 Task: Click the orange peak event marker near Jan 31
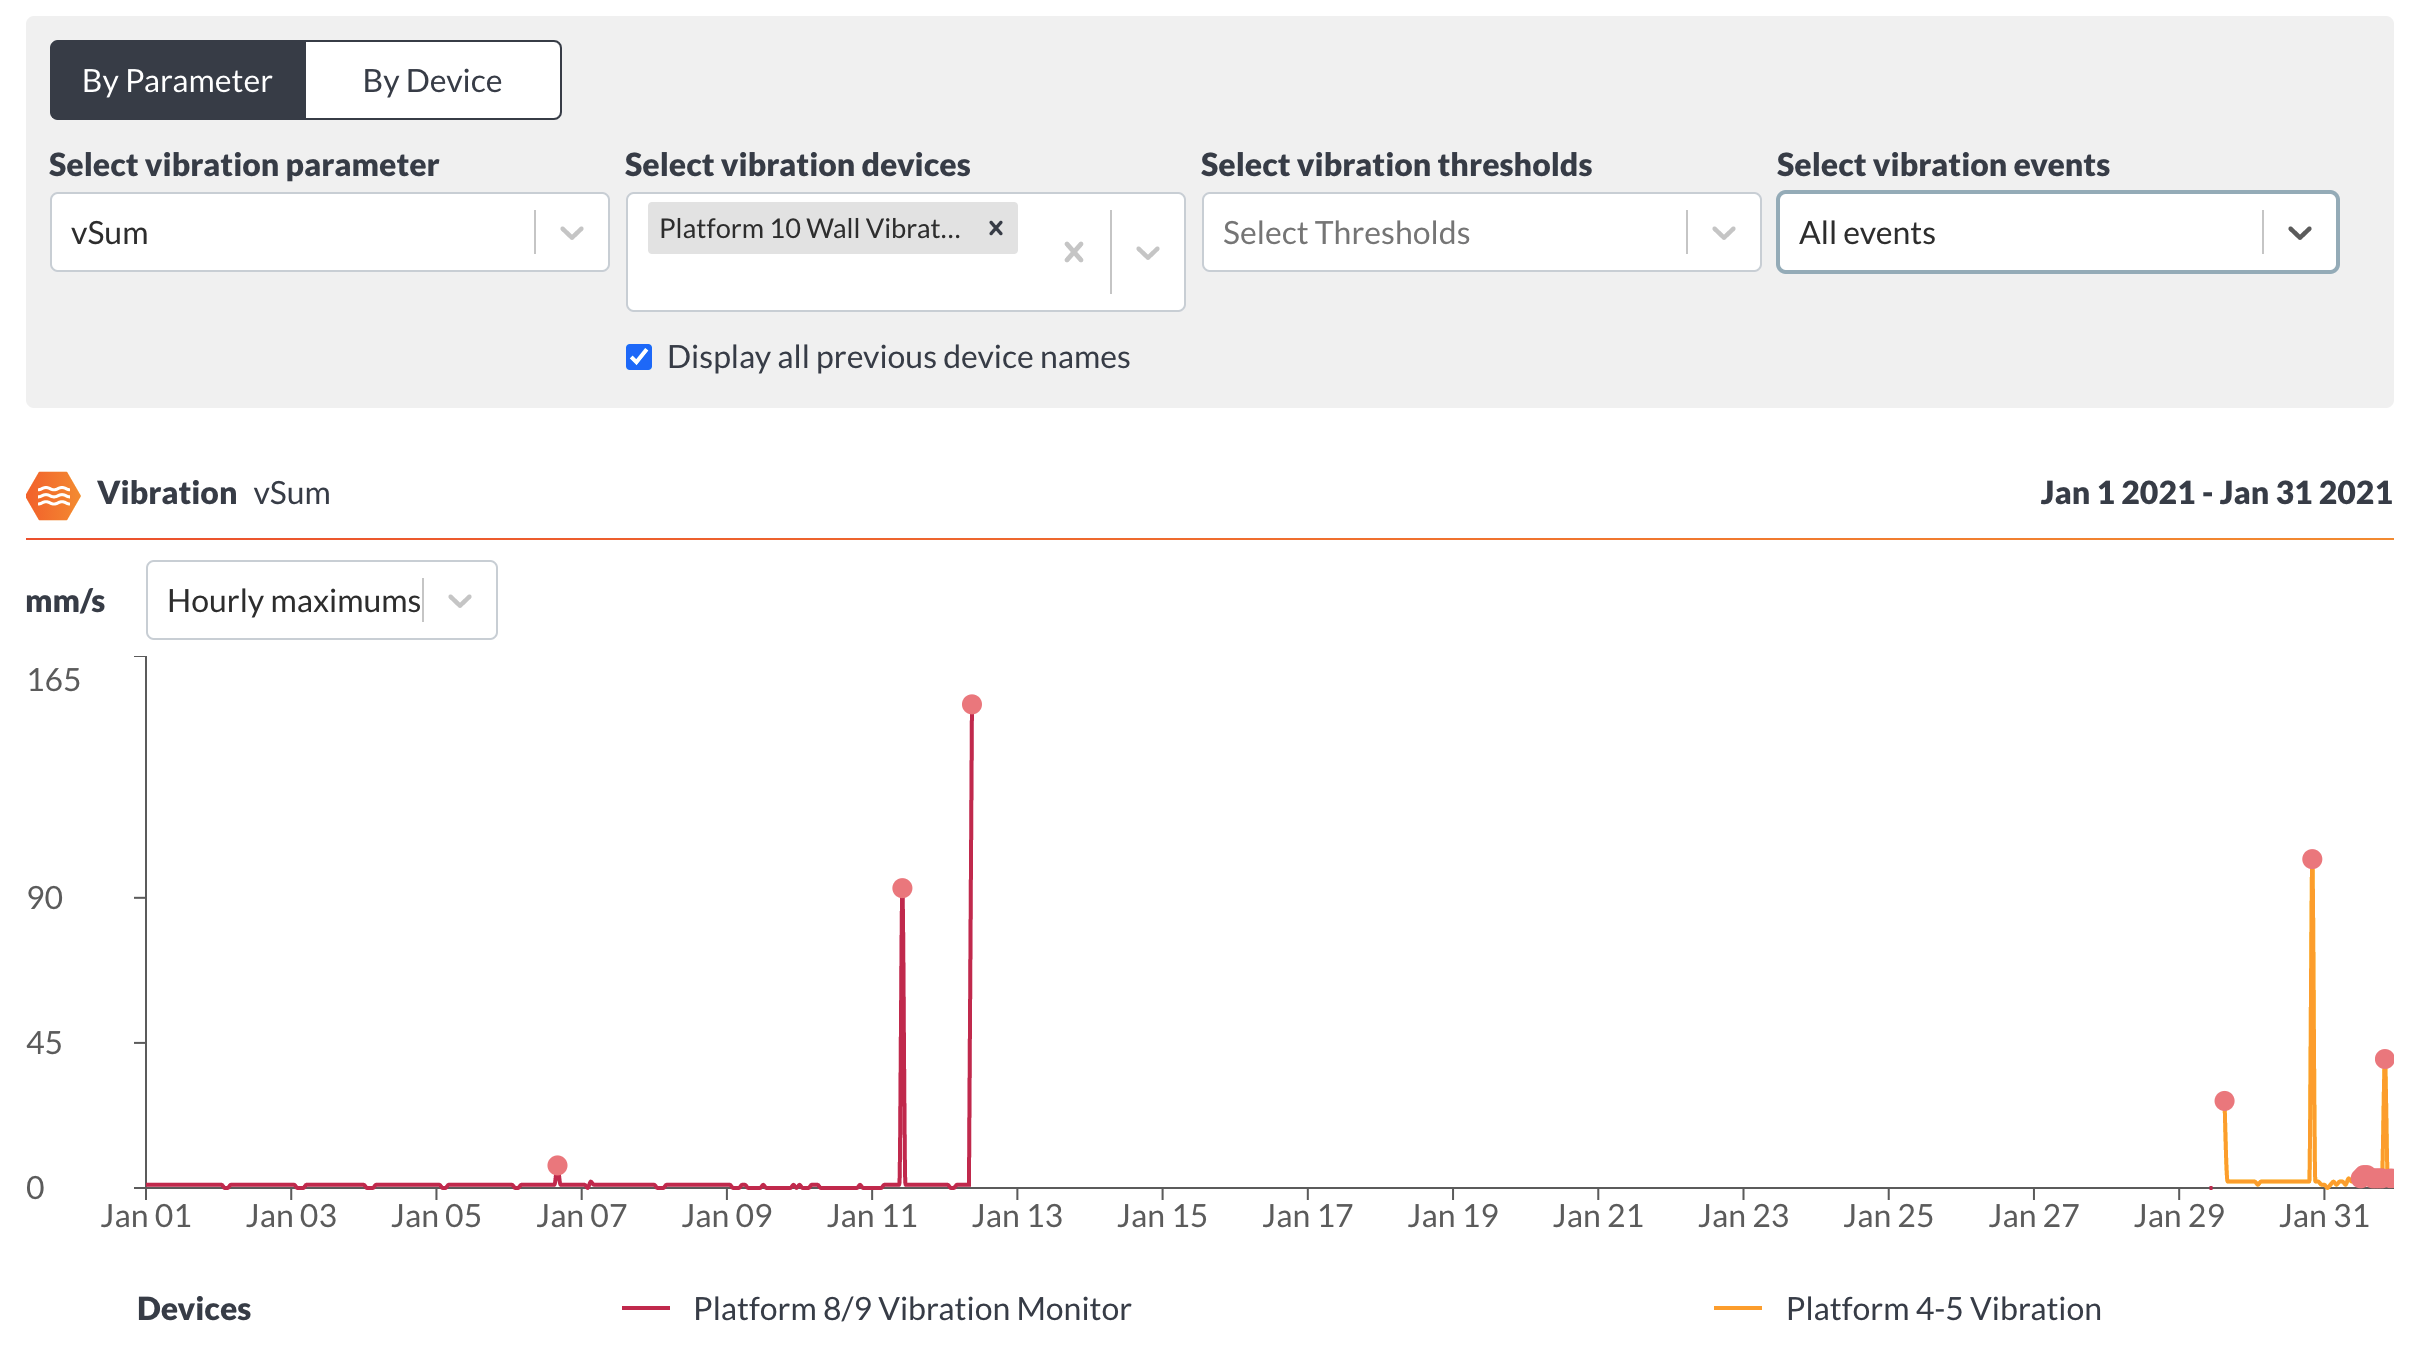pyautogui.click(x=2312, y=859)
